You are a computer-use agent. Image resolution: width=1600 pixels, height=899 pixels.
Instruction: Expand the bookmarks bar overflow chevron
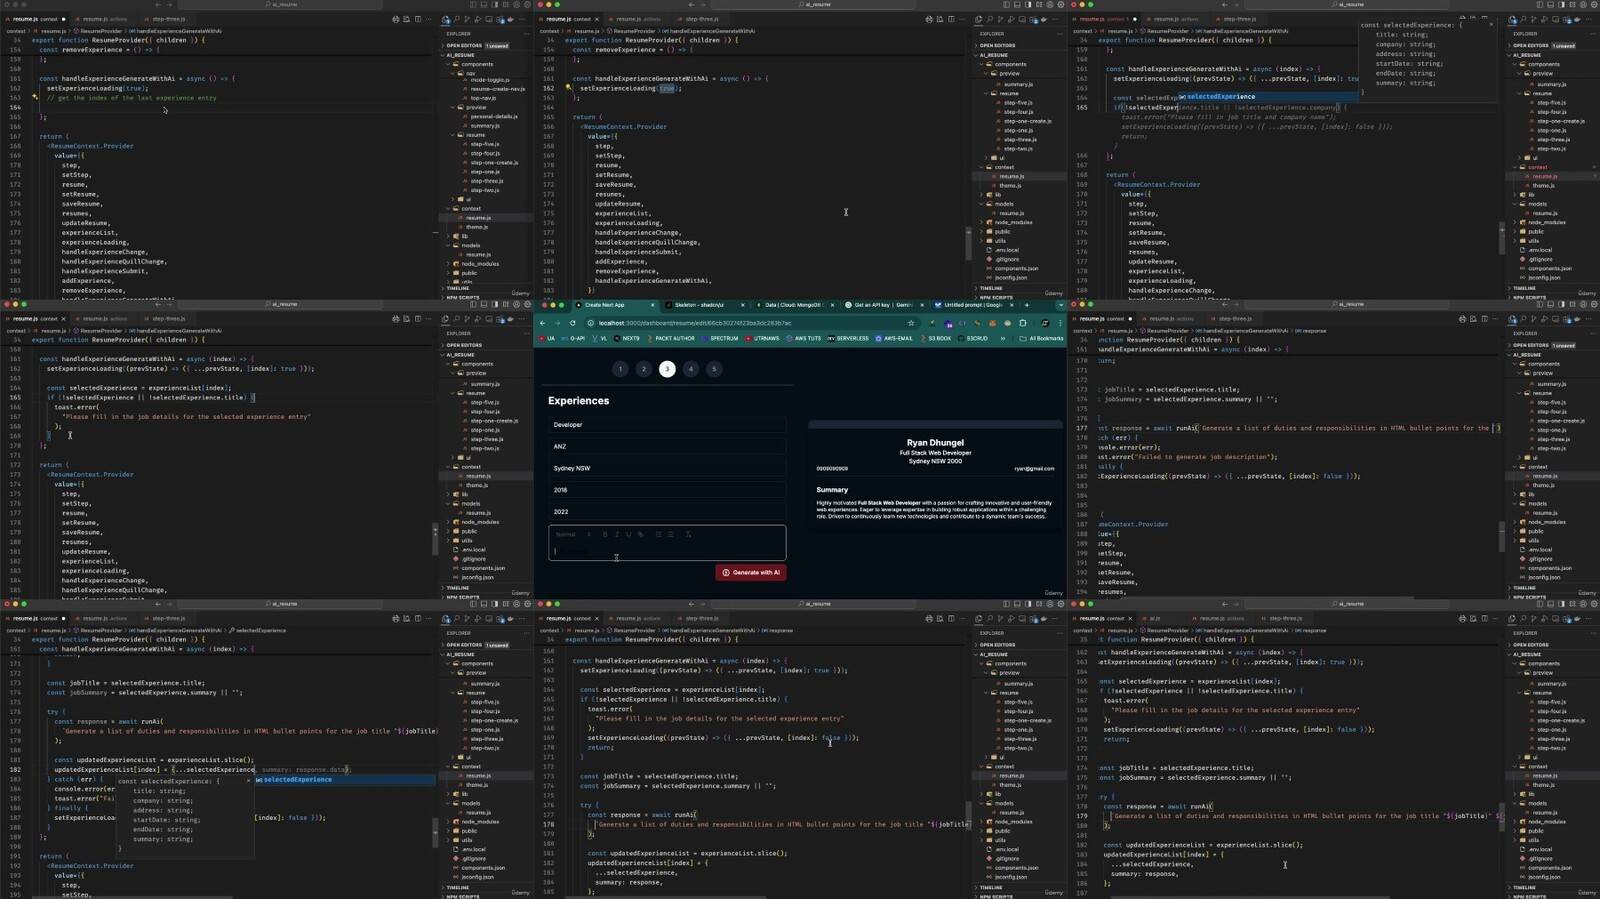[x=1003, y=338]
